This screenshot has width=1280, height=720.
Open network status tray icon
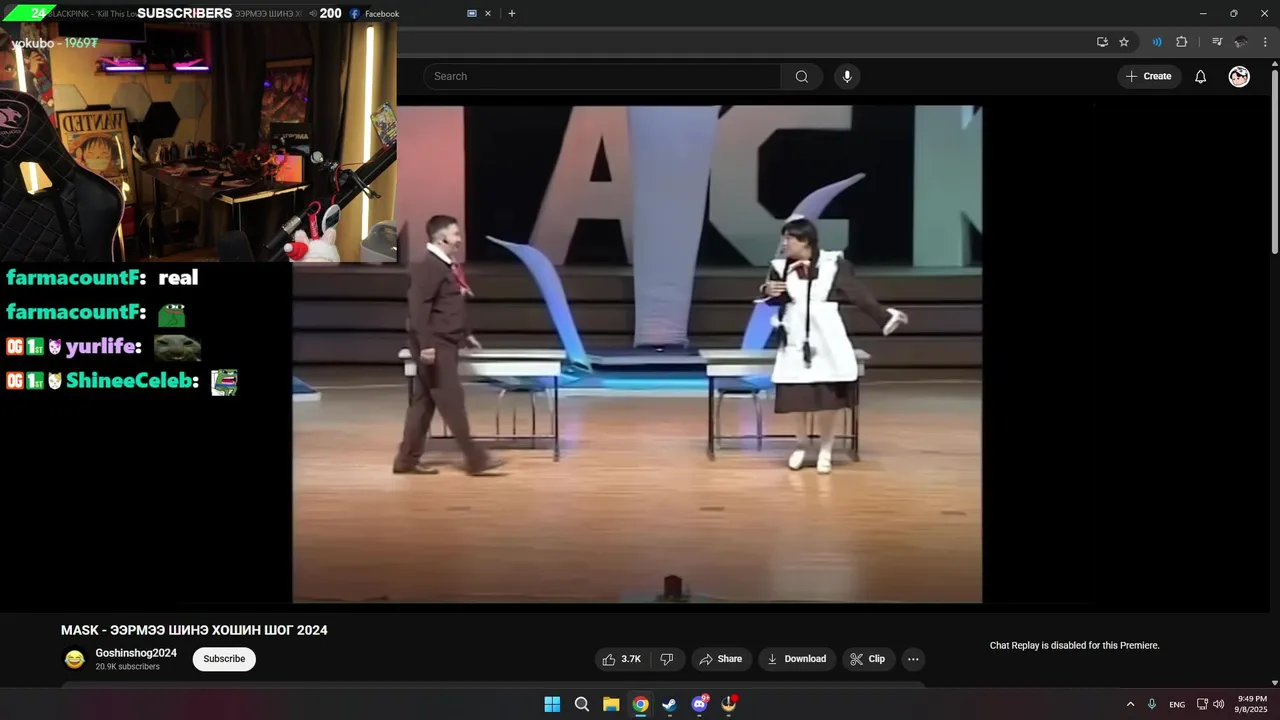(x=1203, y=704)
